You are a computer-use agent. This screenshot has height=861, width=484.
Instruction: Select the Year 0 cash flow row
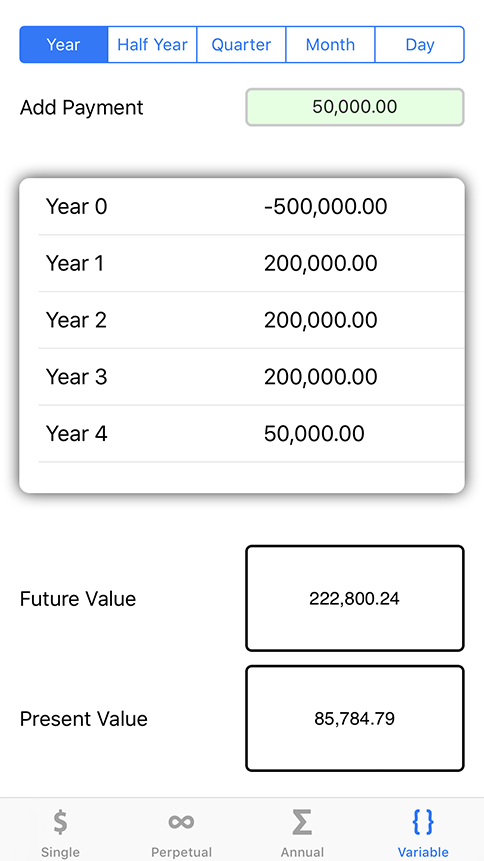pos(252,207)
